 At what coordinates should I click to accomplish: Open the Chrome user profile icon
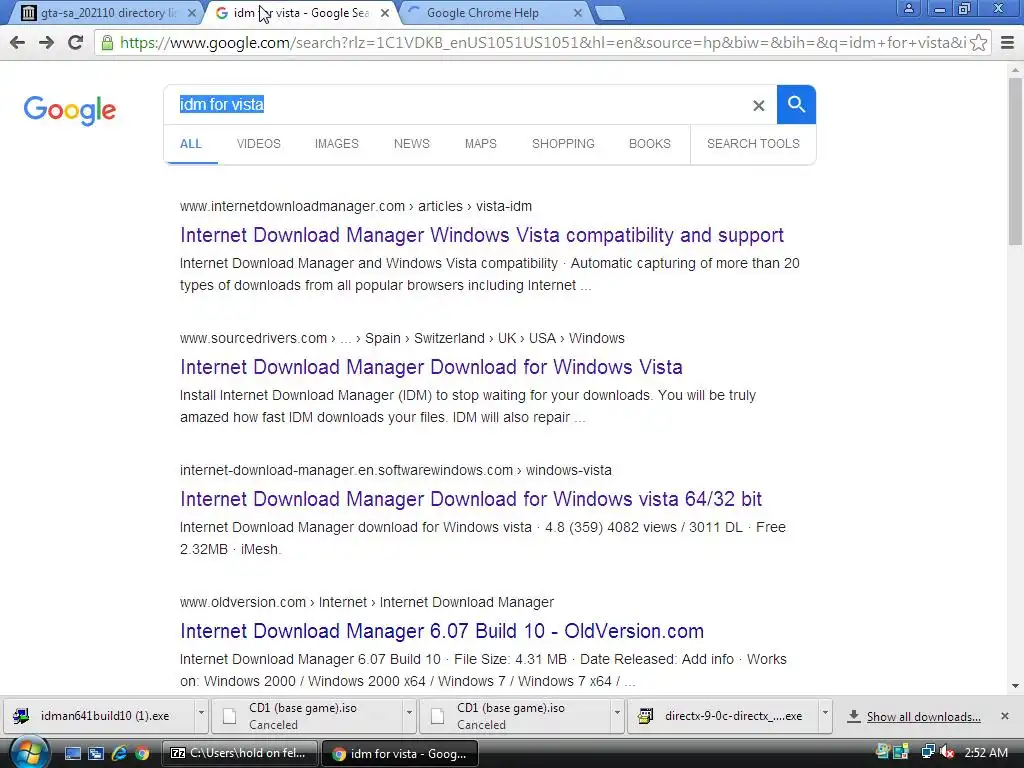(908, 8)
